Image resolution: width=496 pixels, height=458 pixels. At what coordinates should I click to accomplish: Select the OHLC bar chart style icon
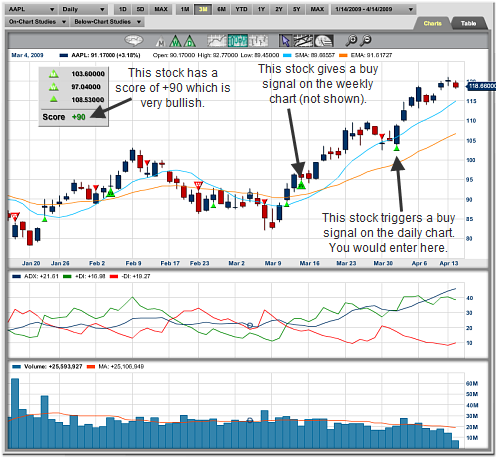click(x=258, y=41)
